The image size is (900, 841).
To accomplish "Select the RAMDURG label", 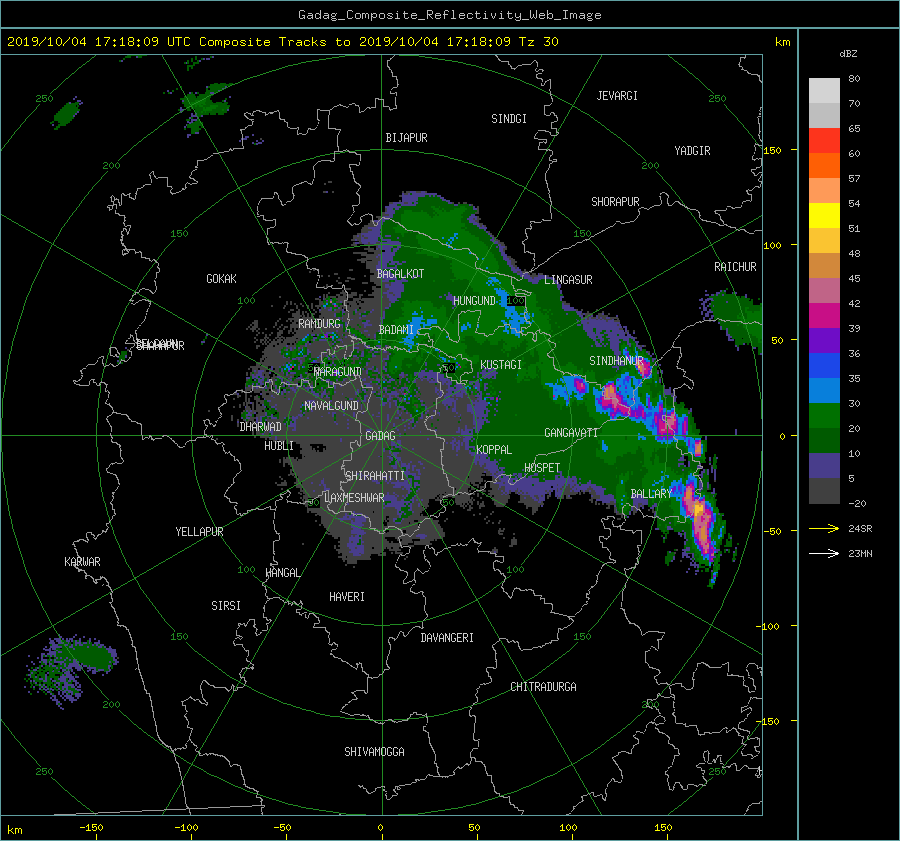I will click(319, 324).
